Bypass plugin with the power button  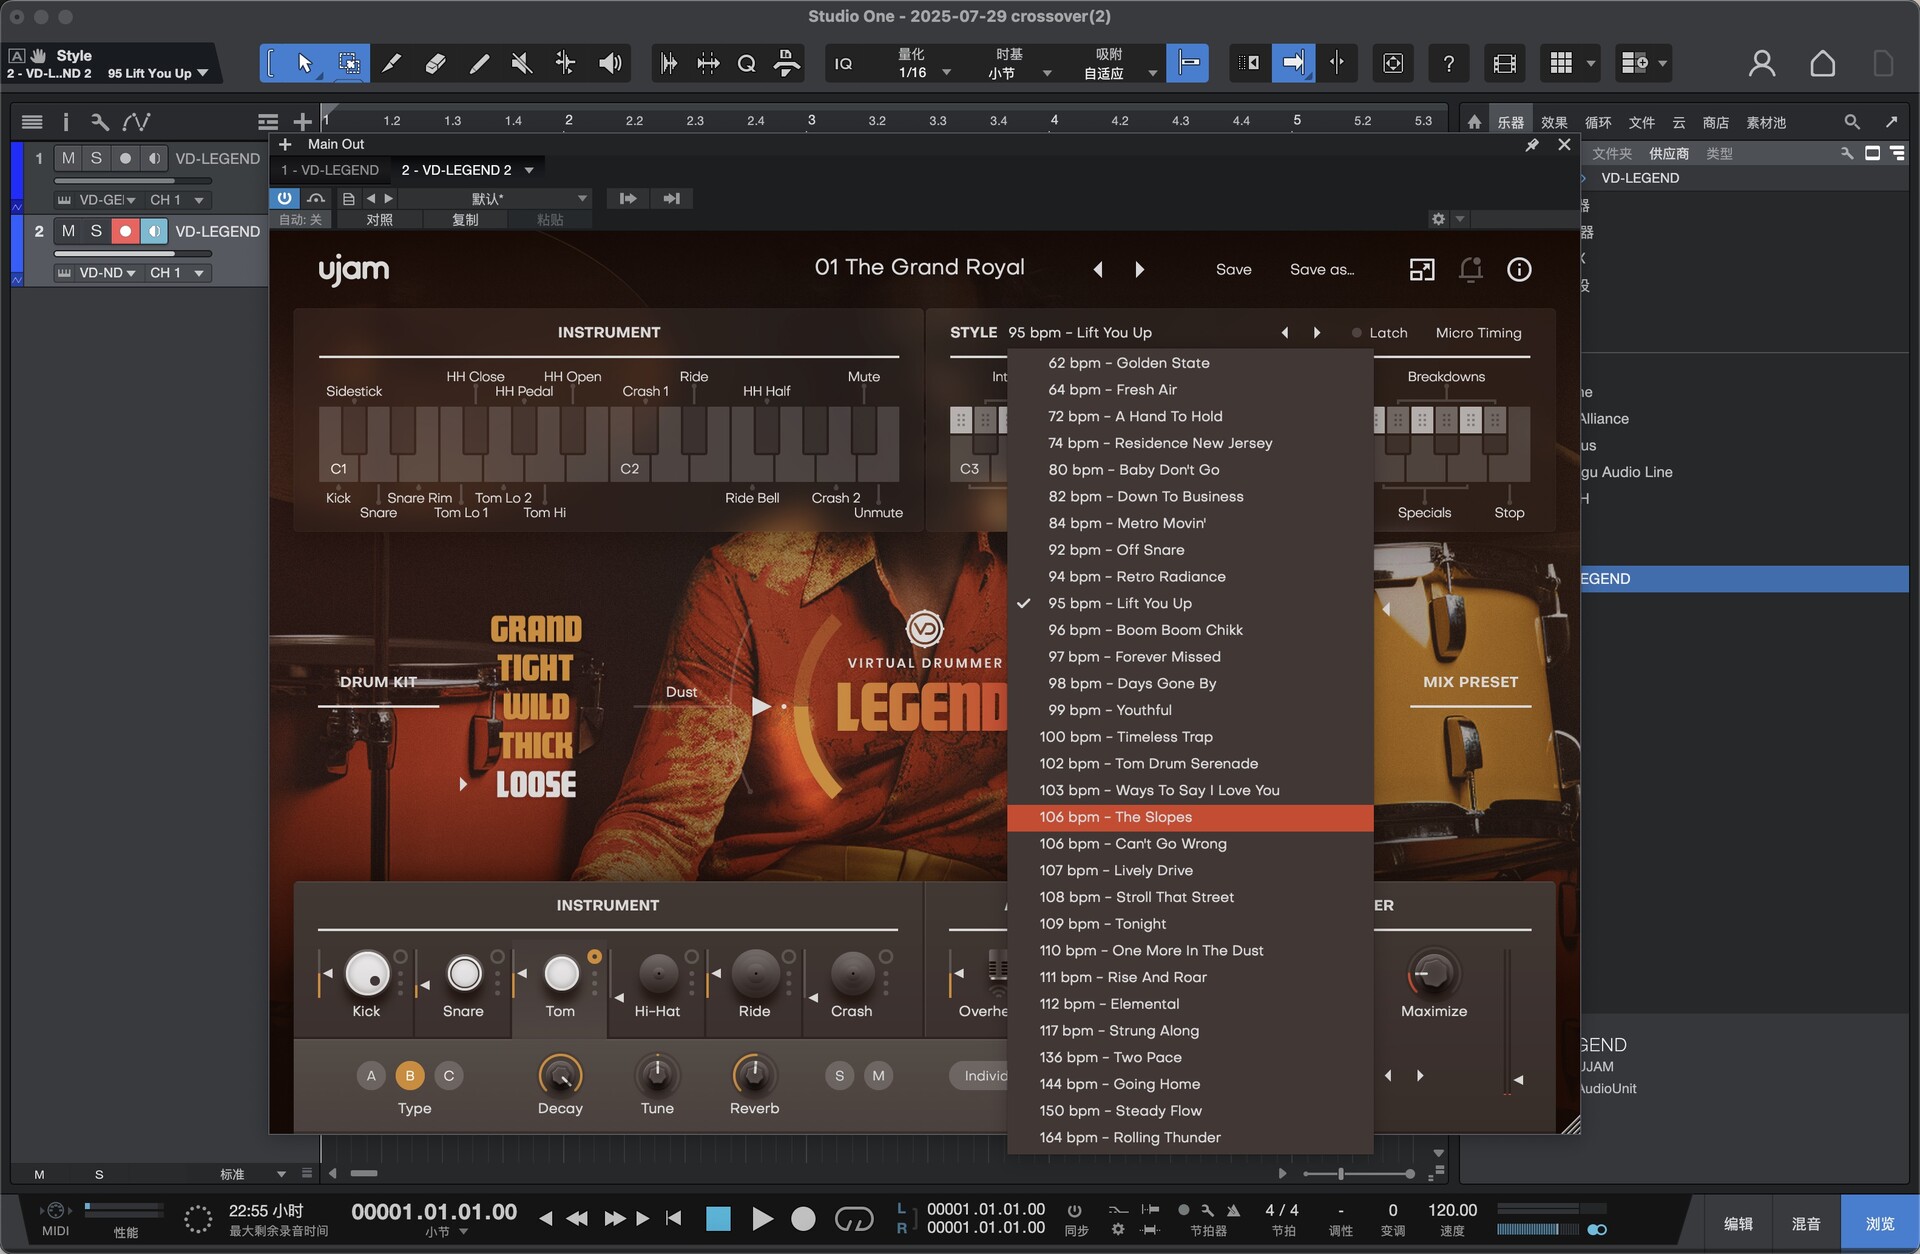point(285,198)
